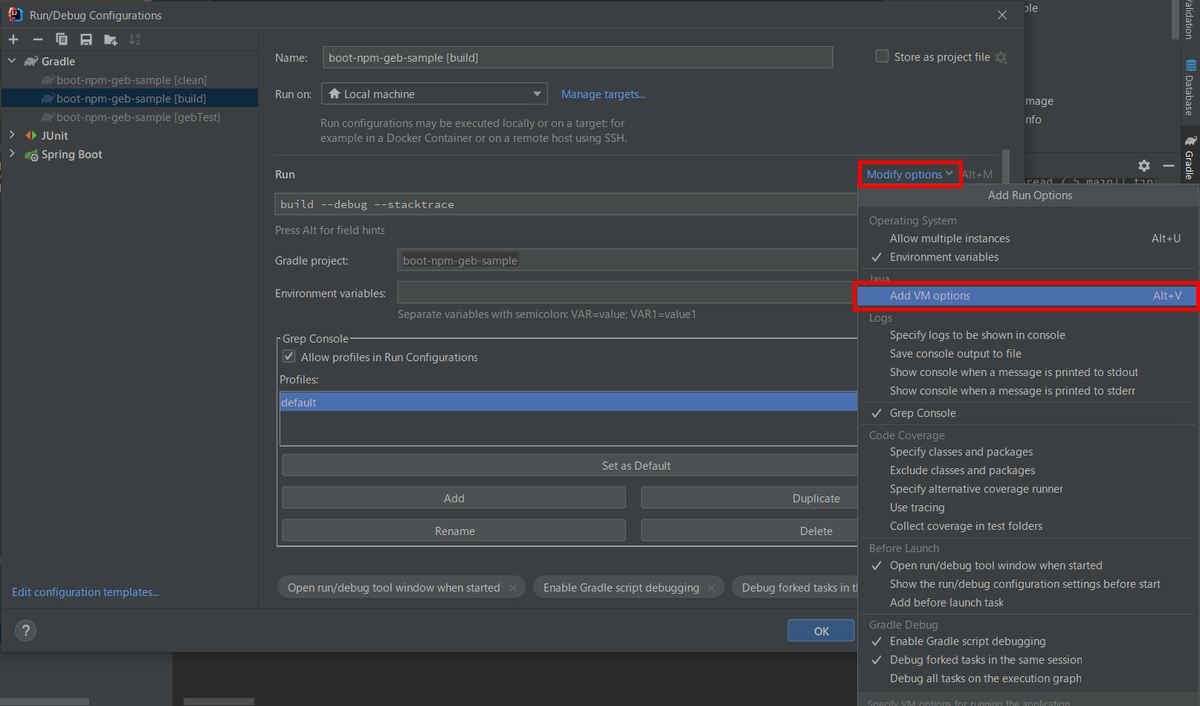Remove the 'Enable Gradle script debugging' chip
This screenshot has width=1200, height=706.
click(712, 588)
